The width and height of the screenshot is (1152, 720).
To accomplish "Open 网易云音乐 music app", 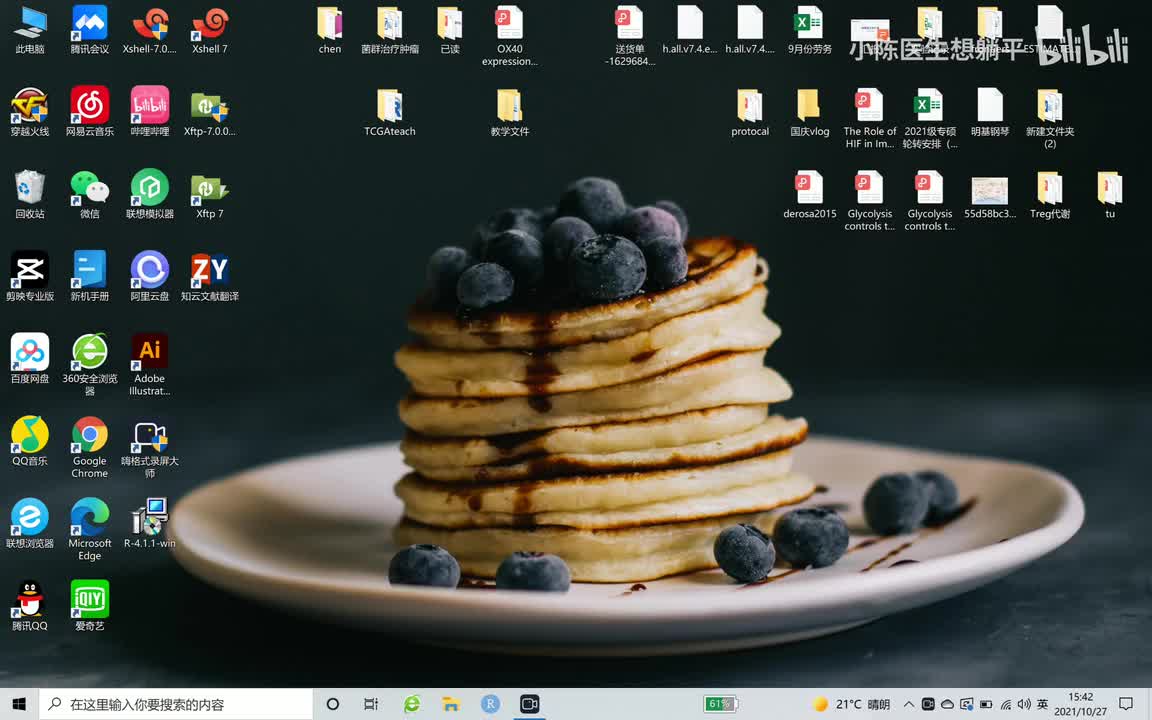I will point(90,112).
